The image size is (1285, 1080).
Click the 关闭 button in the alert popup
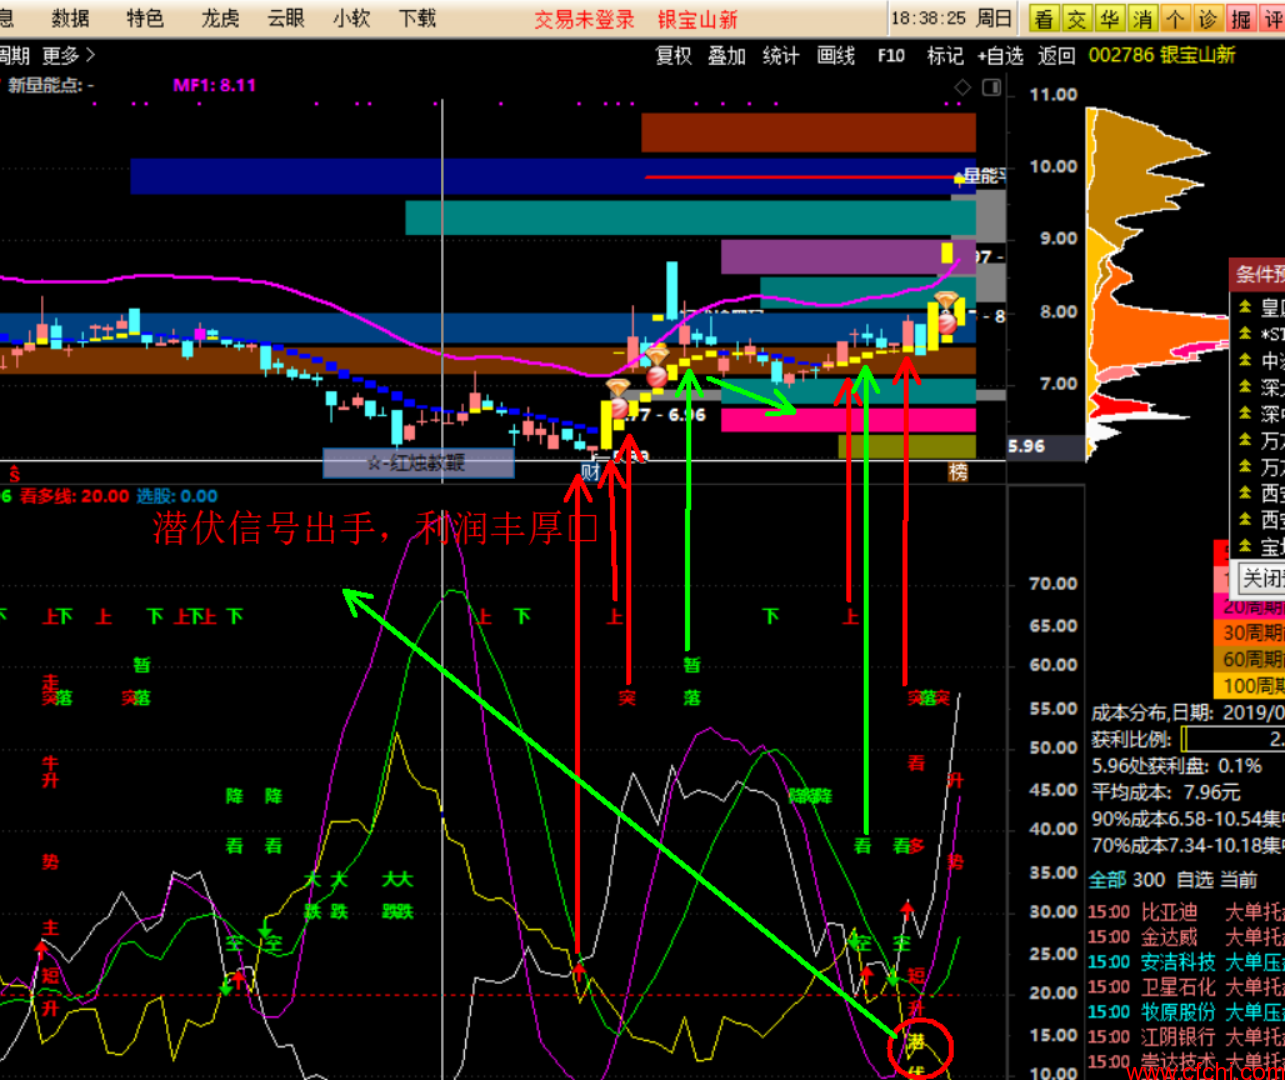pyautogui.click(x=1262, y=578)
